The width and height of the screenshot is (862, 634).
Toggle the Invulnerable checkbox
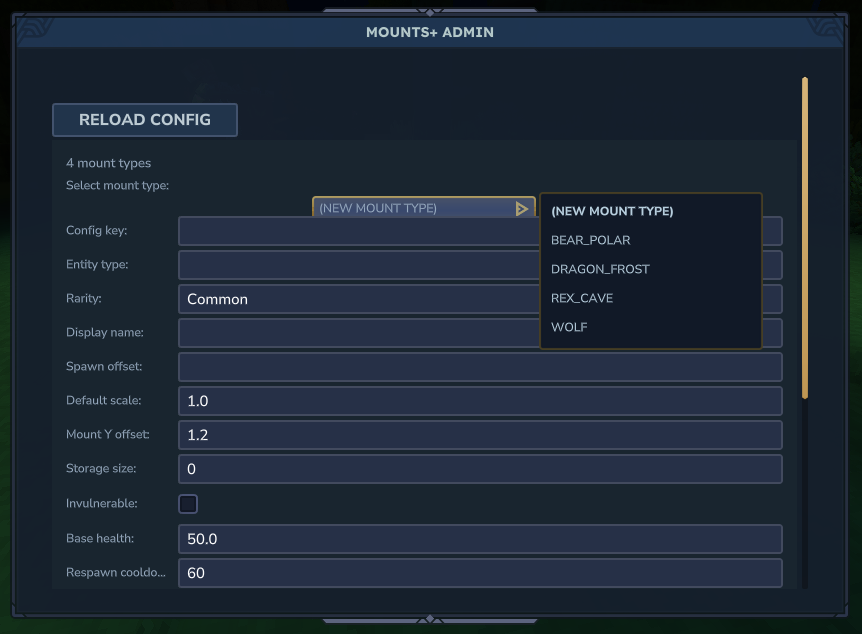(x=187, y=503)
